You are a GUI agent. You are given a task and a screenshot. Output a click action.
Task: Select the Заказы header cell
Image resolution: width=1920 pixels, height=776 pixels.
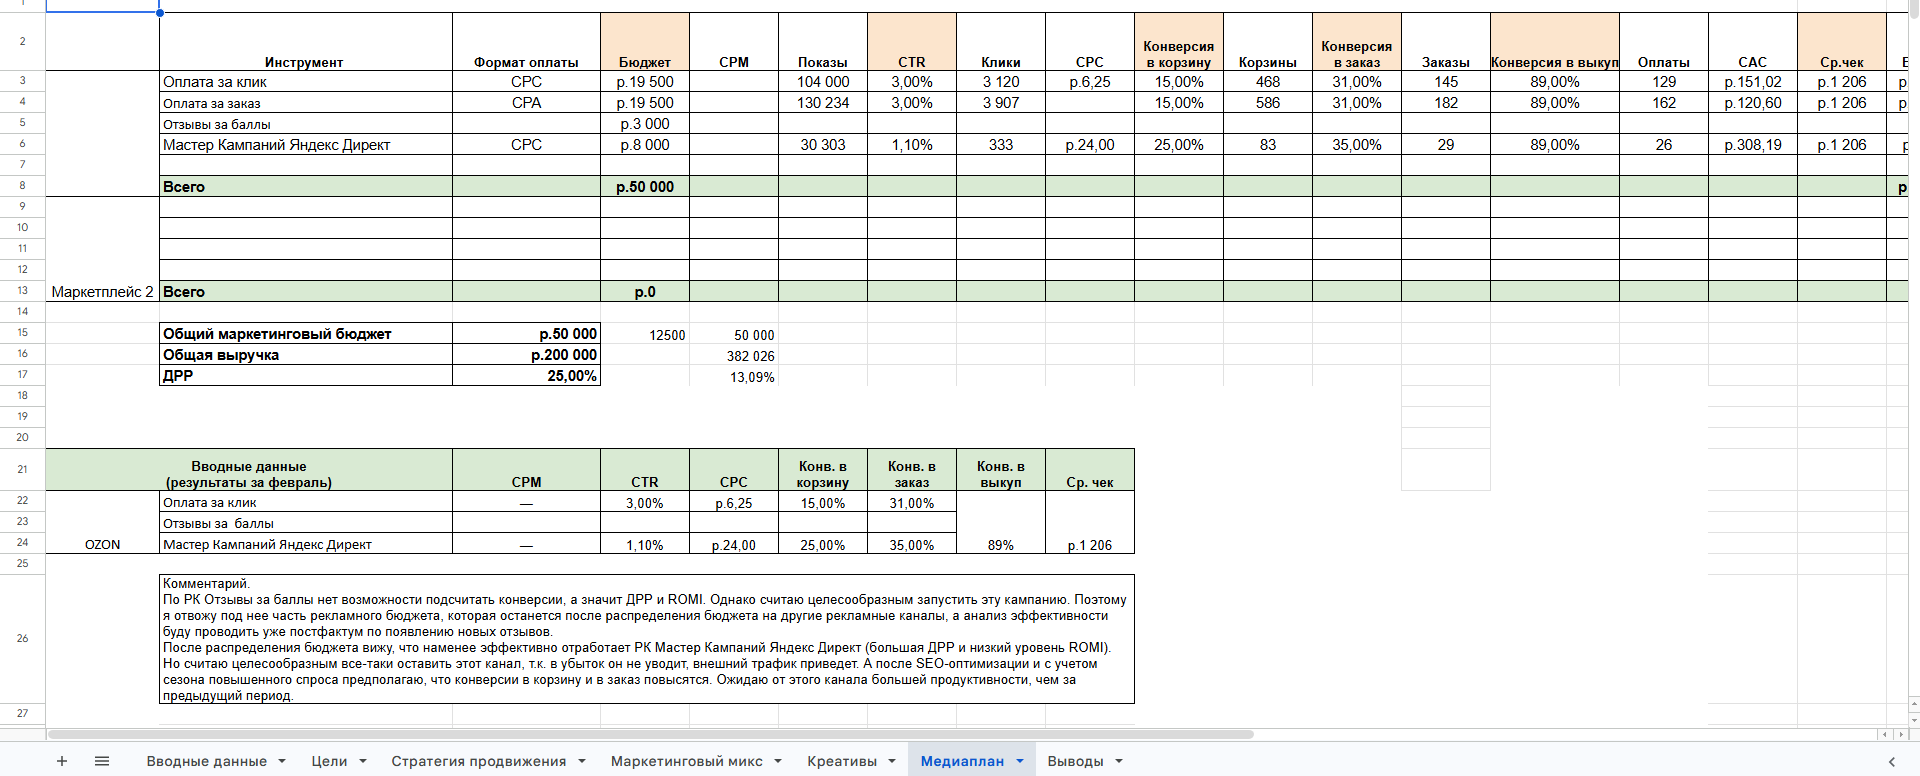click(x=1446, y=42)
